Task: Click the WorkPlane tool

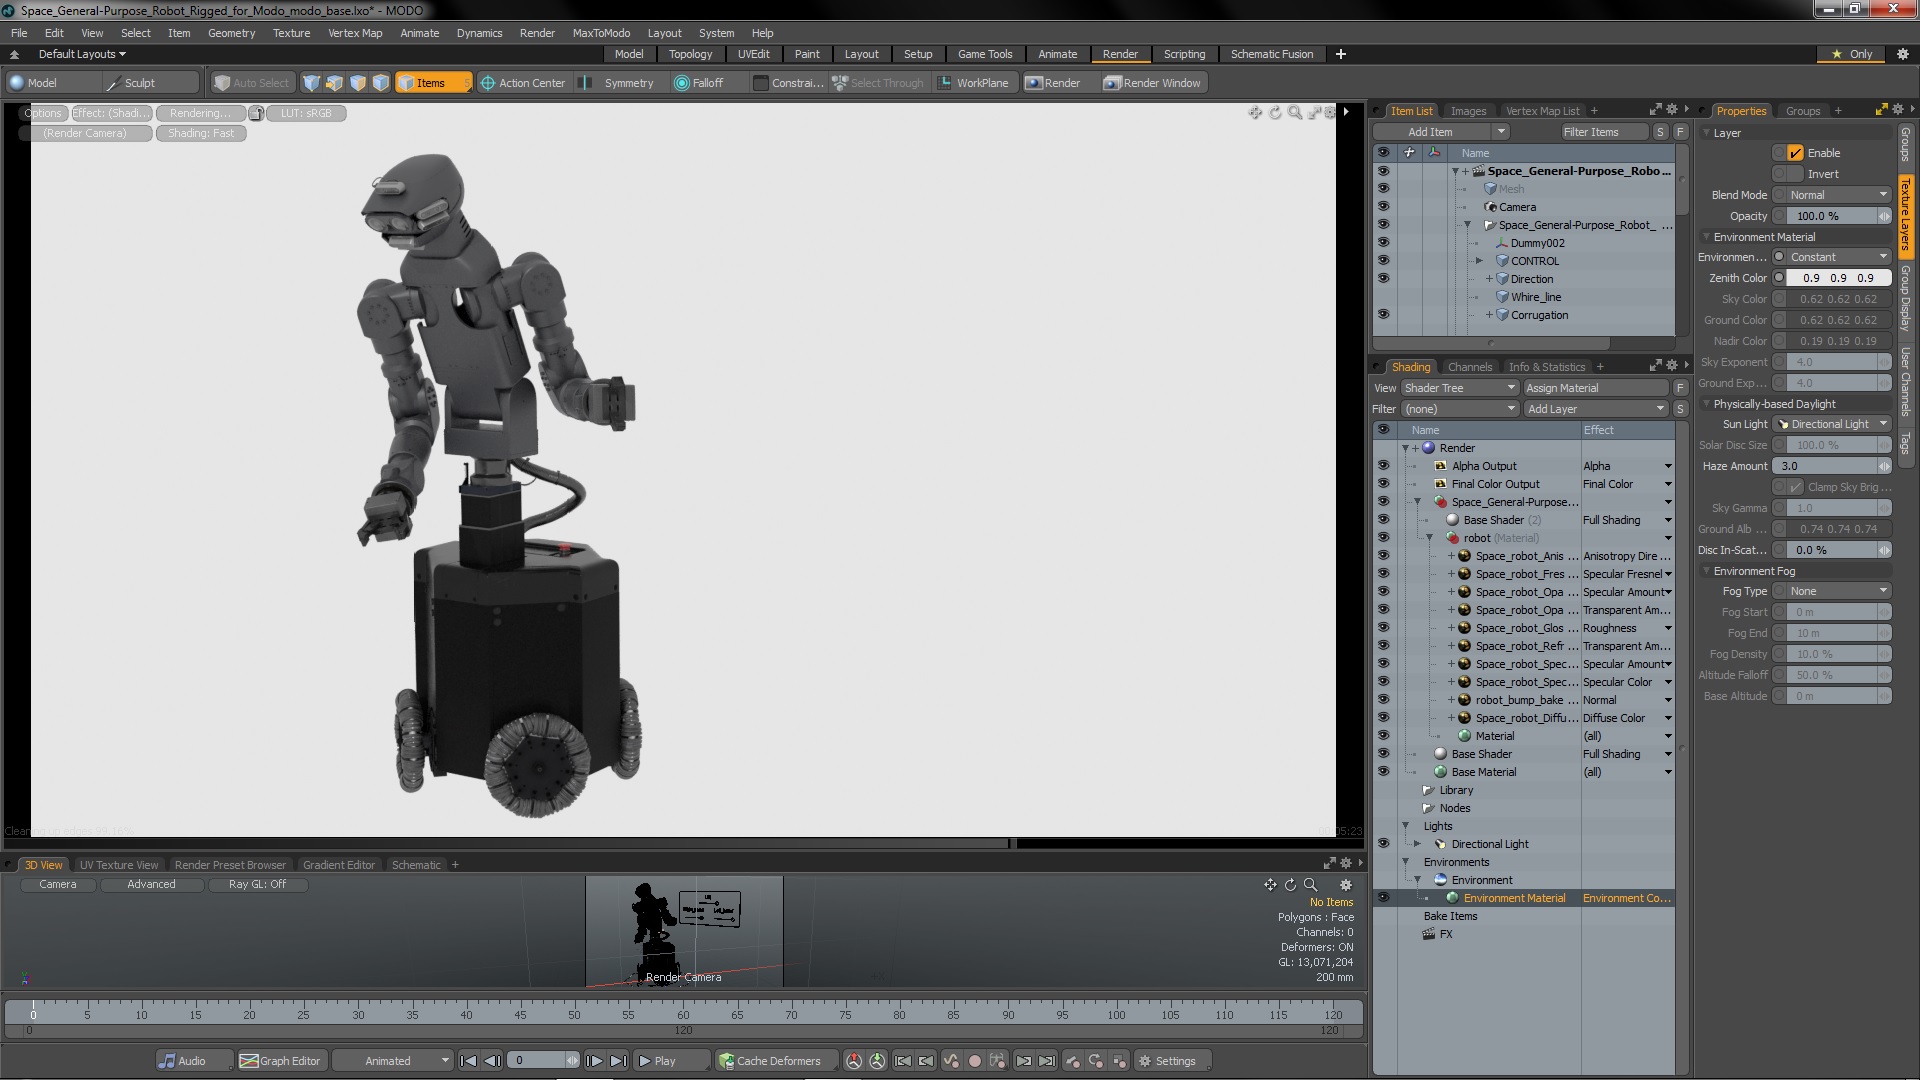Action: 974,83
